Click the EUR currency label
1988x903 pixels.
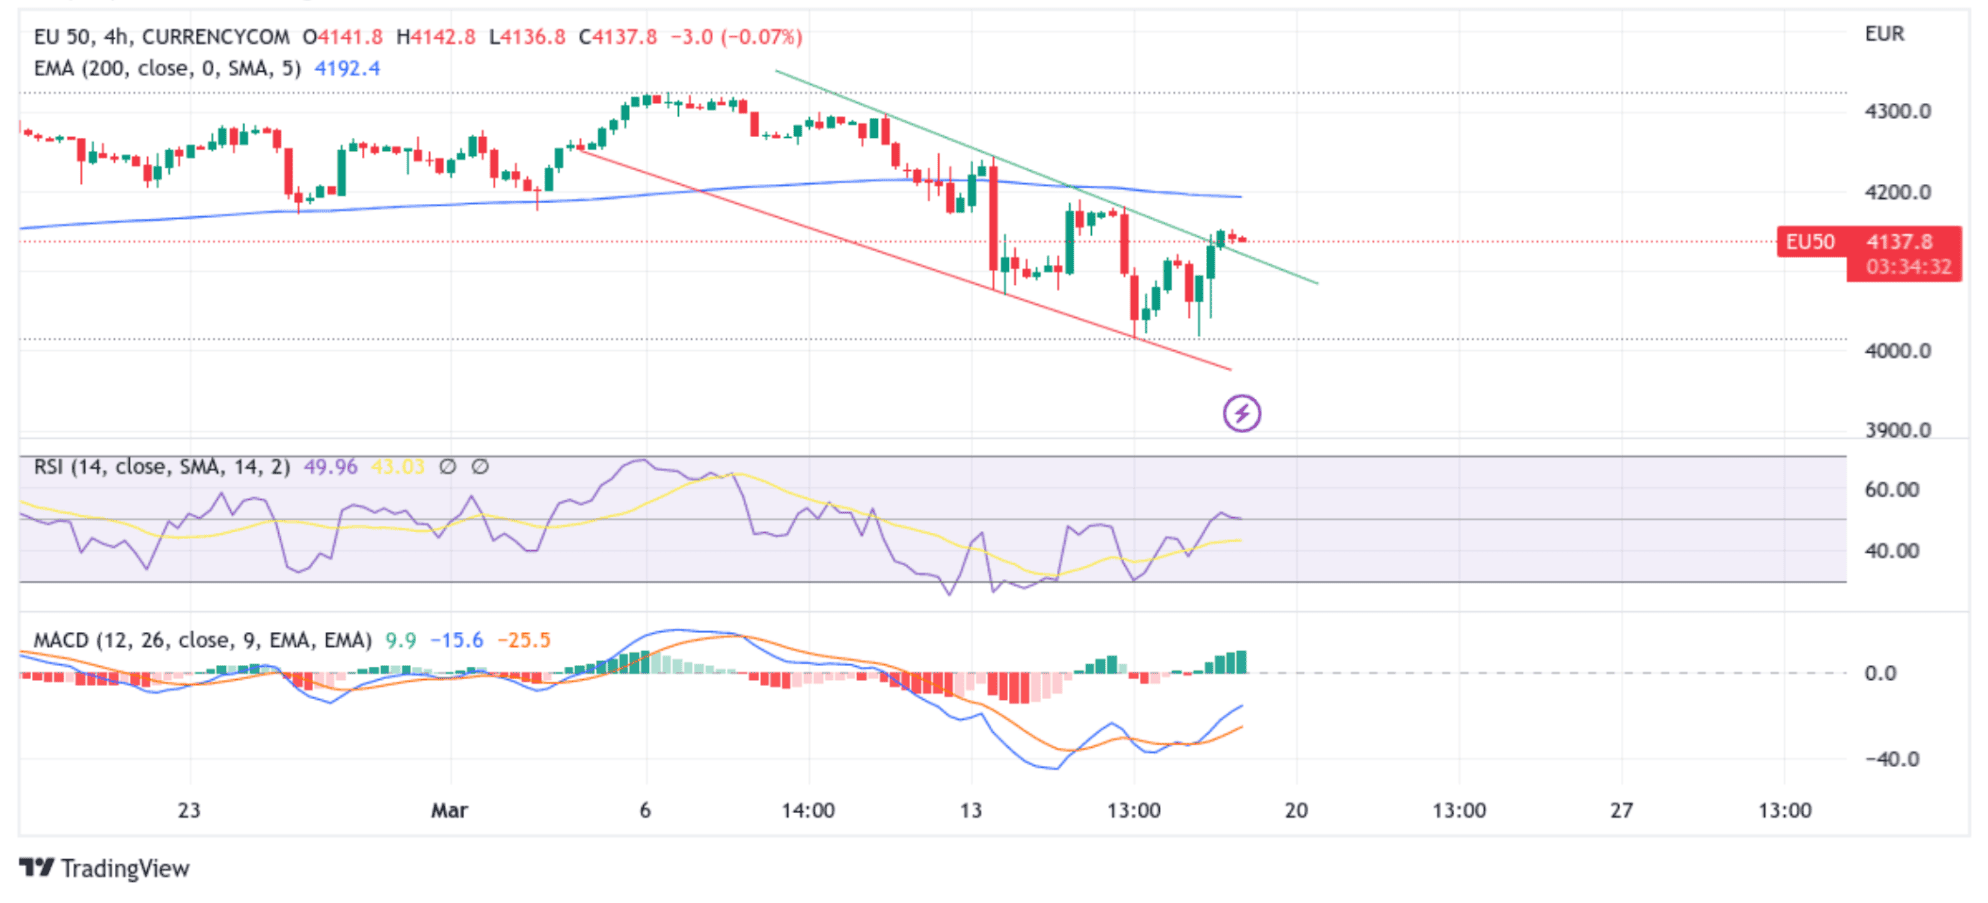click(x=1884, y=34)
